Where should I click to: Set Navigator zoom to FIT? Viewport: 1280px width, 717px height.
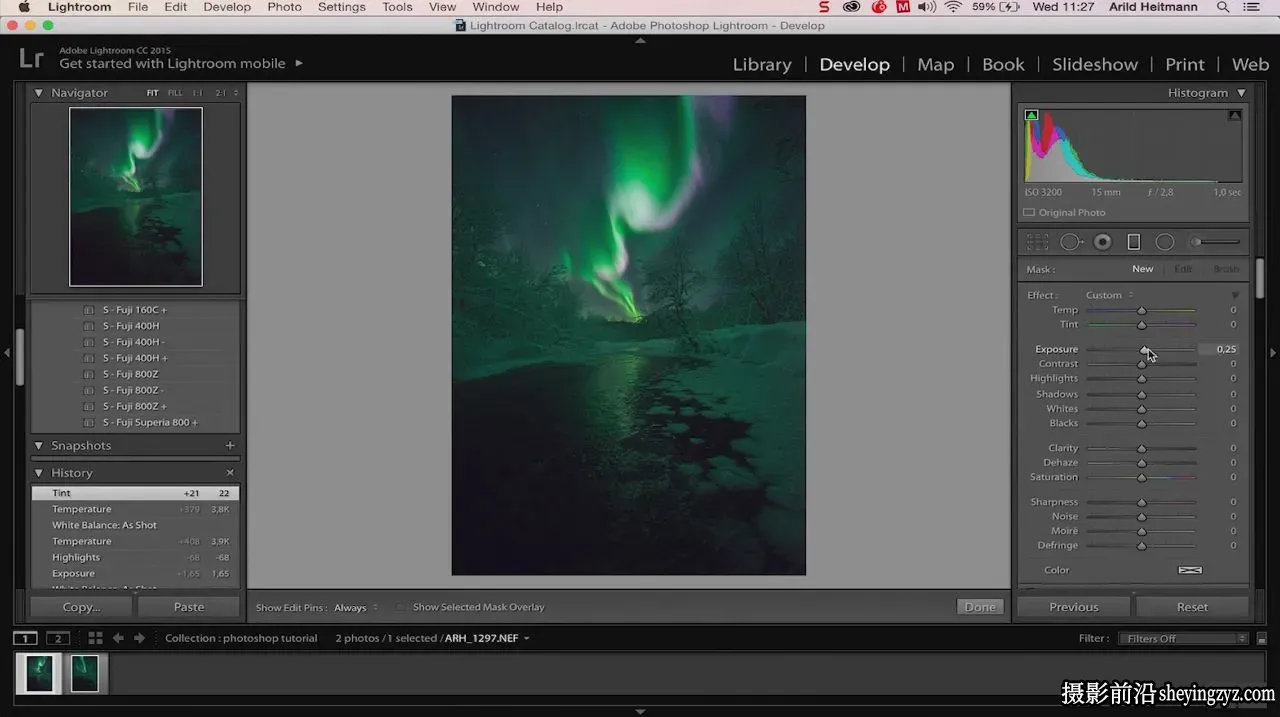(153, 93)
